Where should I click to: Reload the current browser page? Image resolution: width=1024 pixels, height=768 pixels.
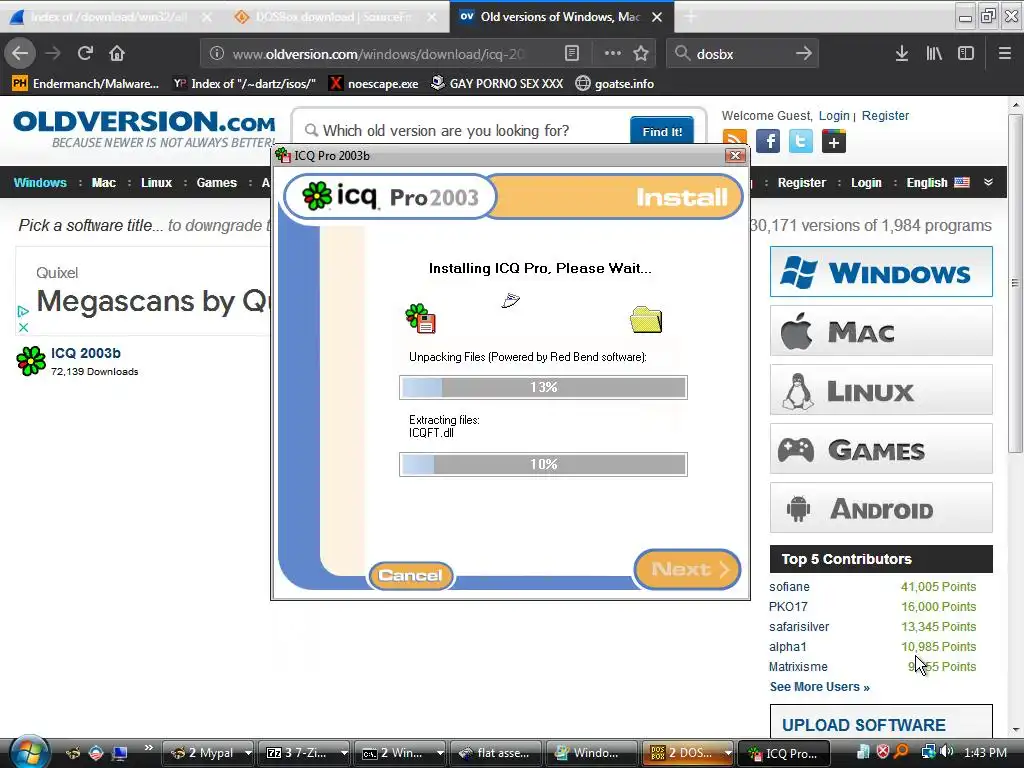[85, 54]
